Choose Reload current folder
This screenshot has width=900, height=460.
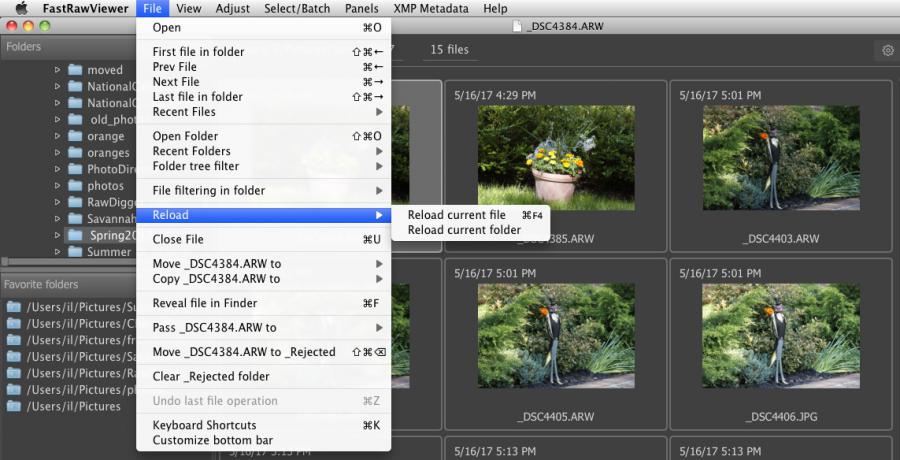coord(464,230)
